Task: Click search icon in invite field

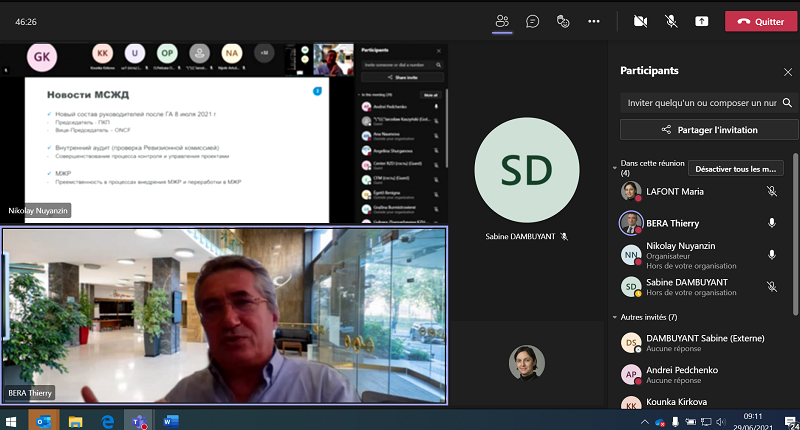Action: coord(787,102)
